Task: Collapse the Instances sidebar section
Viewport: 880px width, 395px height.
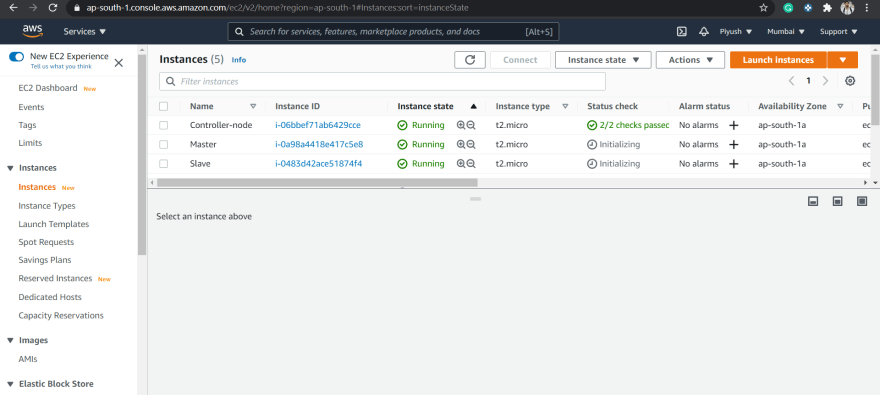Action: 10,168
